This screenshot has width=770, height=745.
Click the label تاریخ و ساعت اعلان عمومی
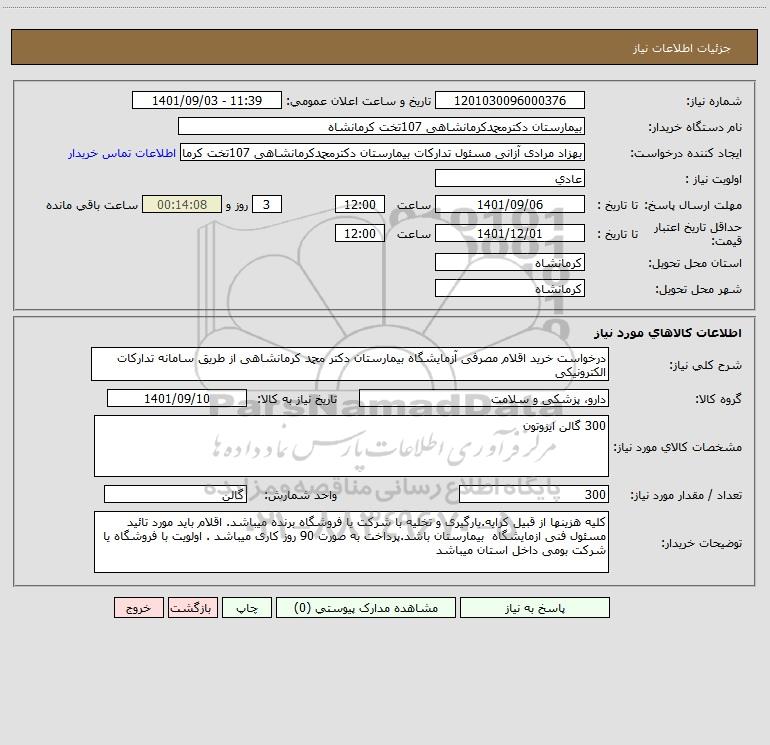point(358,101)
